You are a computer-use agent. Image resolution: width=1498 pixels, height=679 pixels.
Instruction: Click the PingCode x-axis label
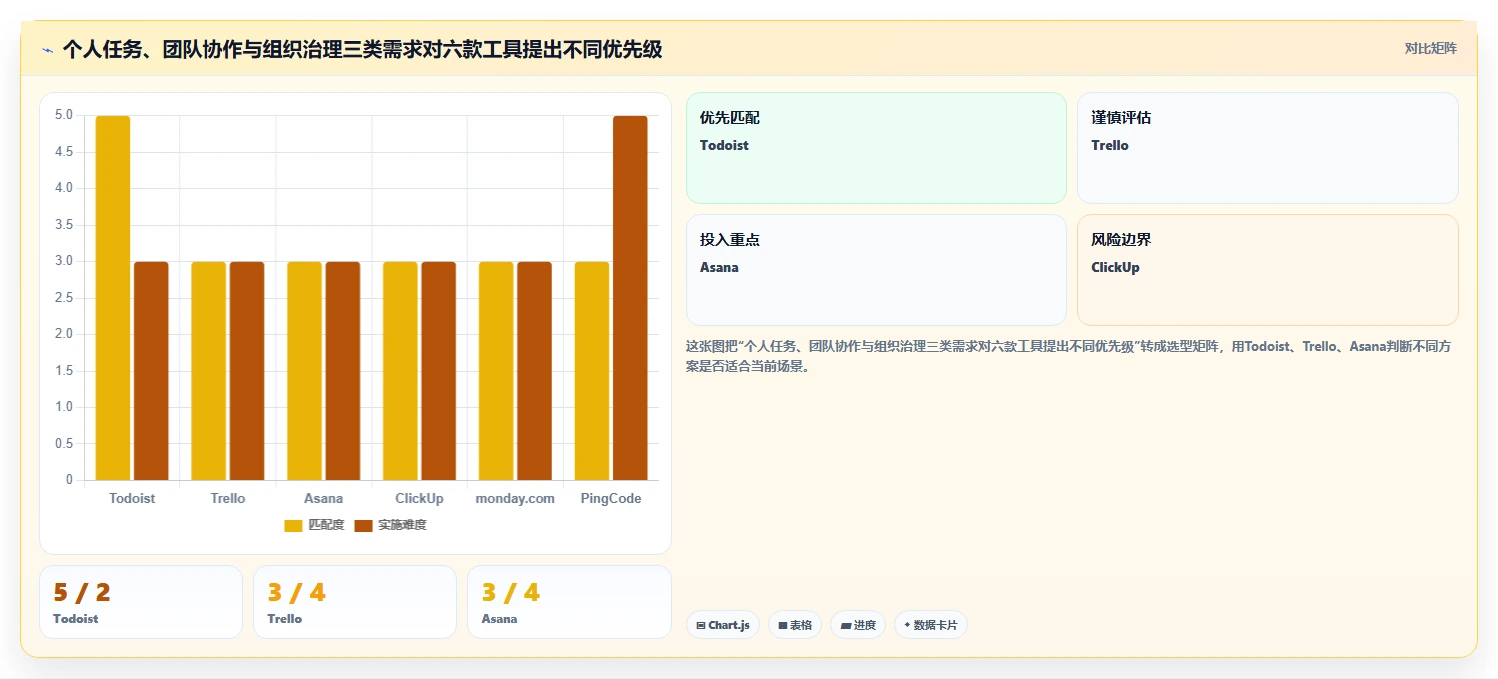click(x=611, y=498)
